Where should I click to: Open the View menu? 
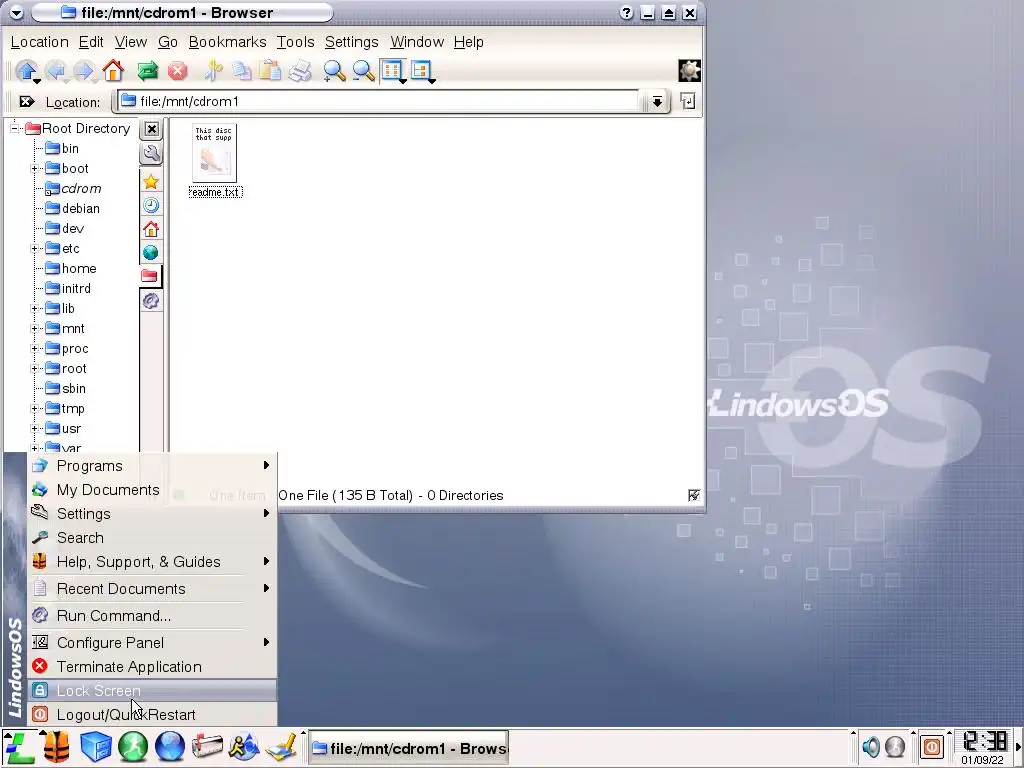tap(131, 42)
